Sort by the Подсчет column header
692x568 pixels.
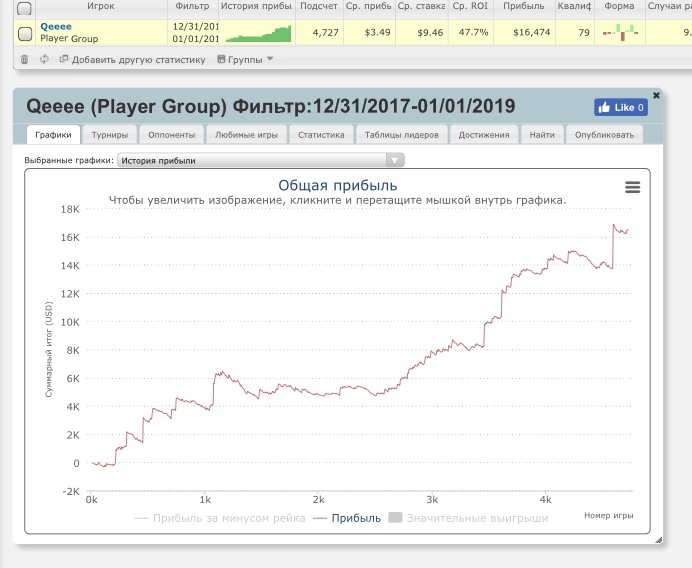319,6
